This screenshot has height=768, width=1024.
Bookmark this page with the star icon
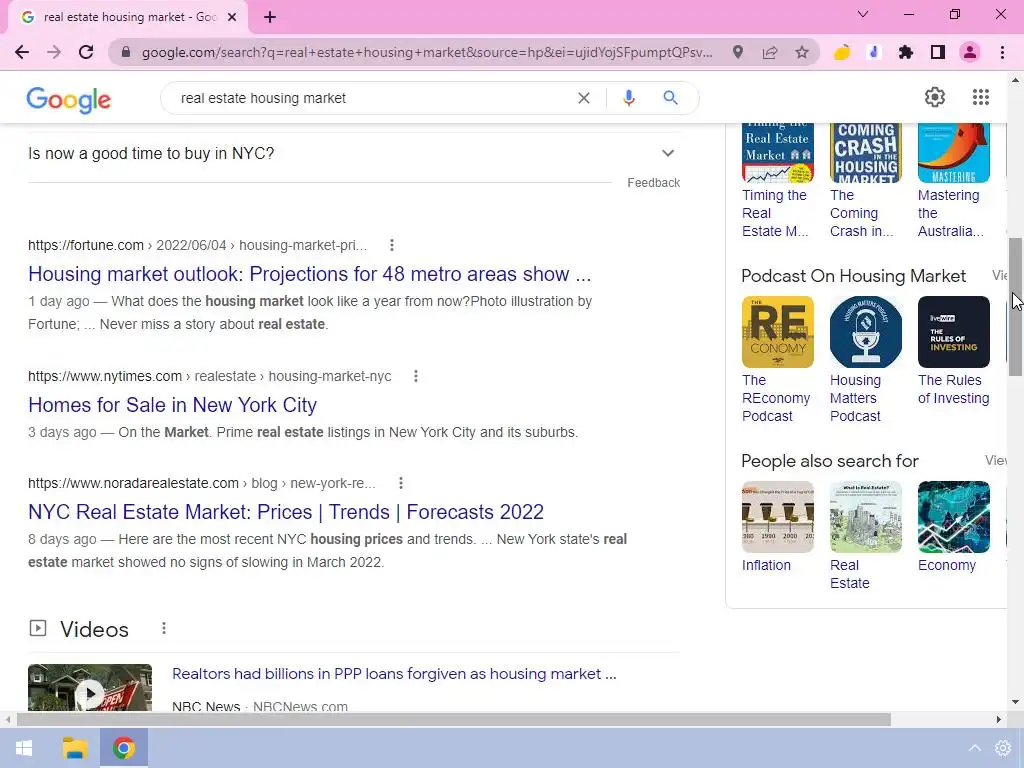pos(802,52)
